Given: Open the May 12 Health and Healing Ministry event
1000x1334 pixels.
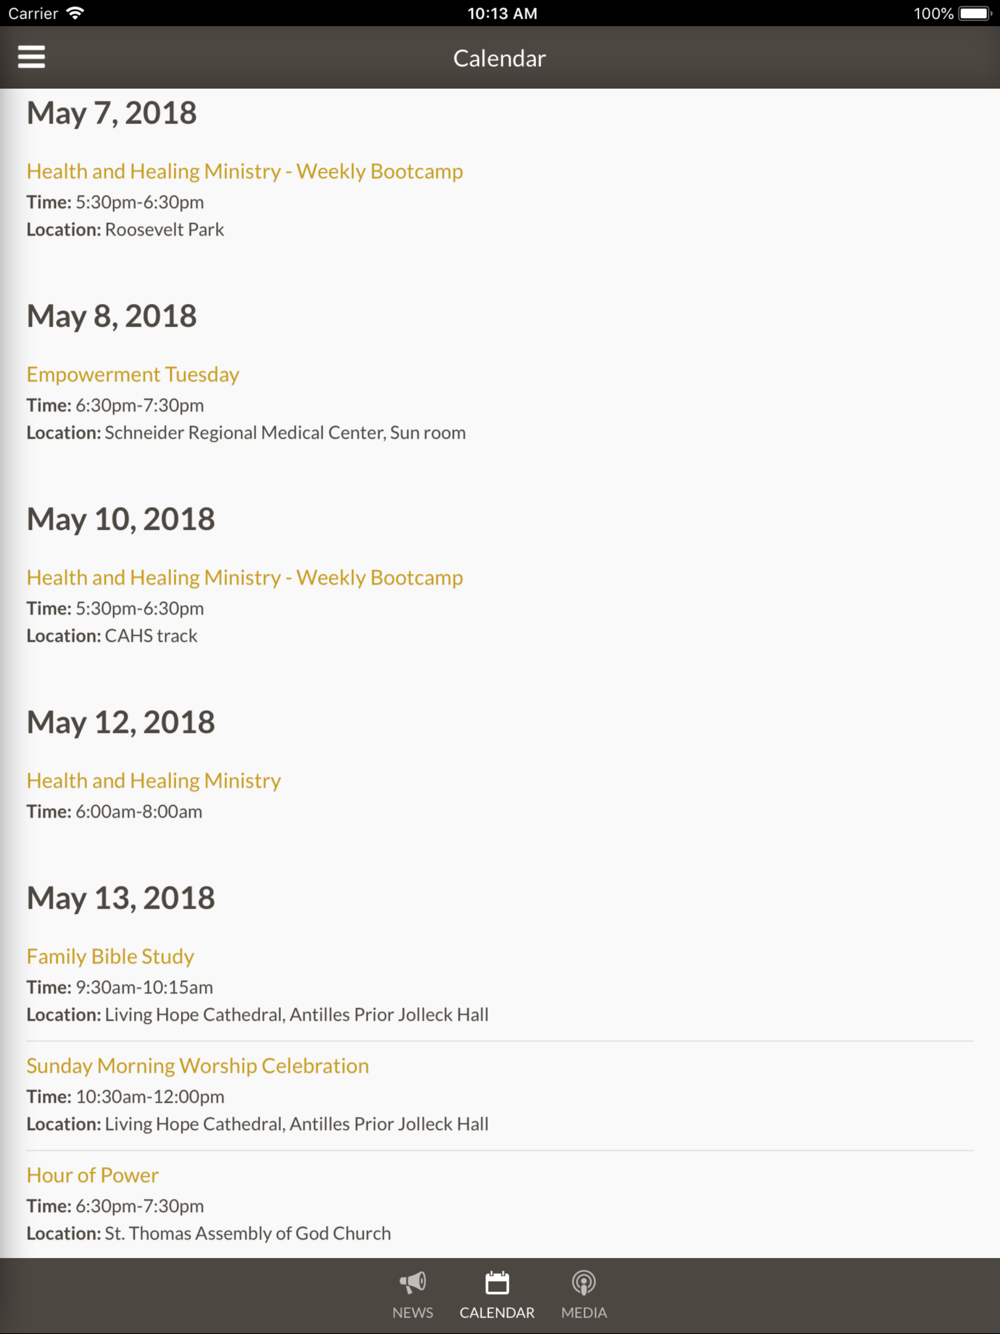Looking at the screenshot, I should [153, 780].
